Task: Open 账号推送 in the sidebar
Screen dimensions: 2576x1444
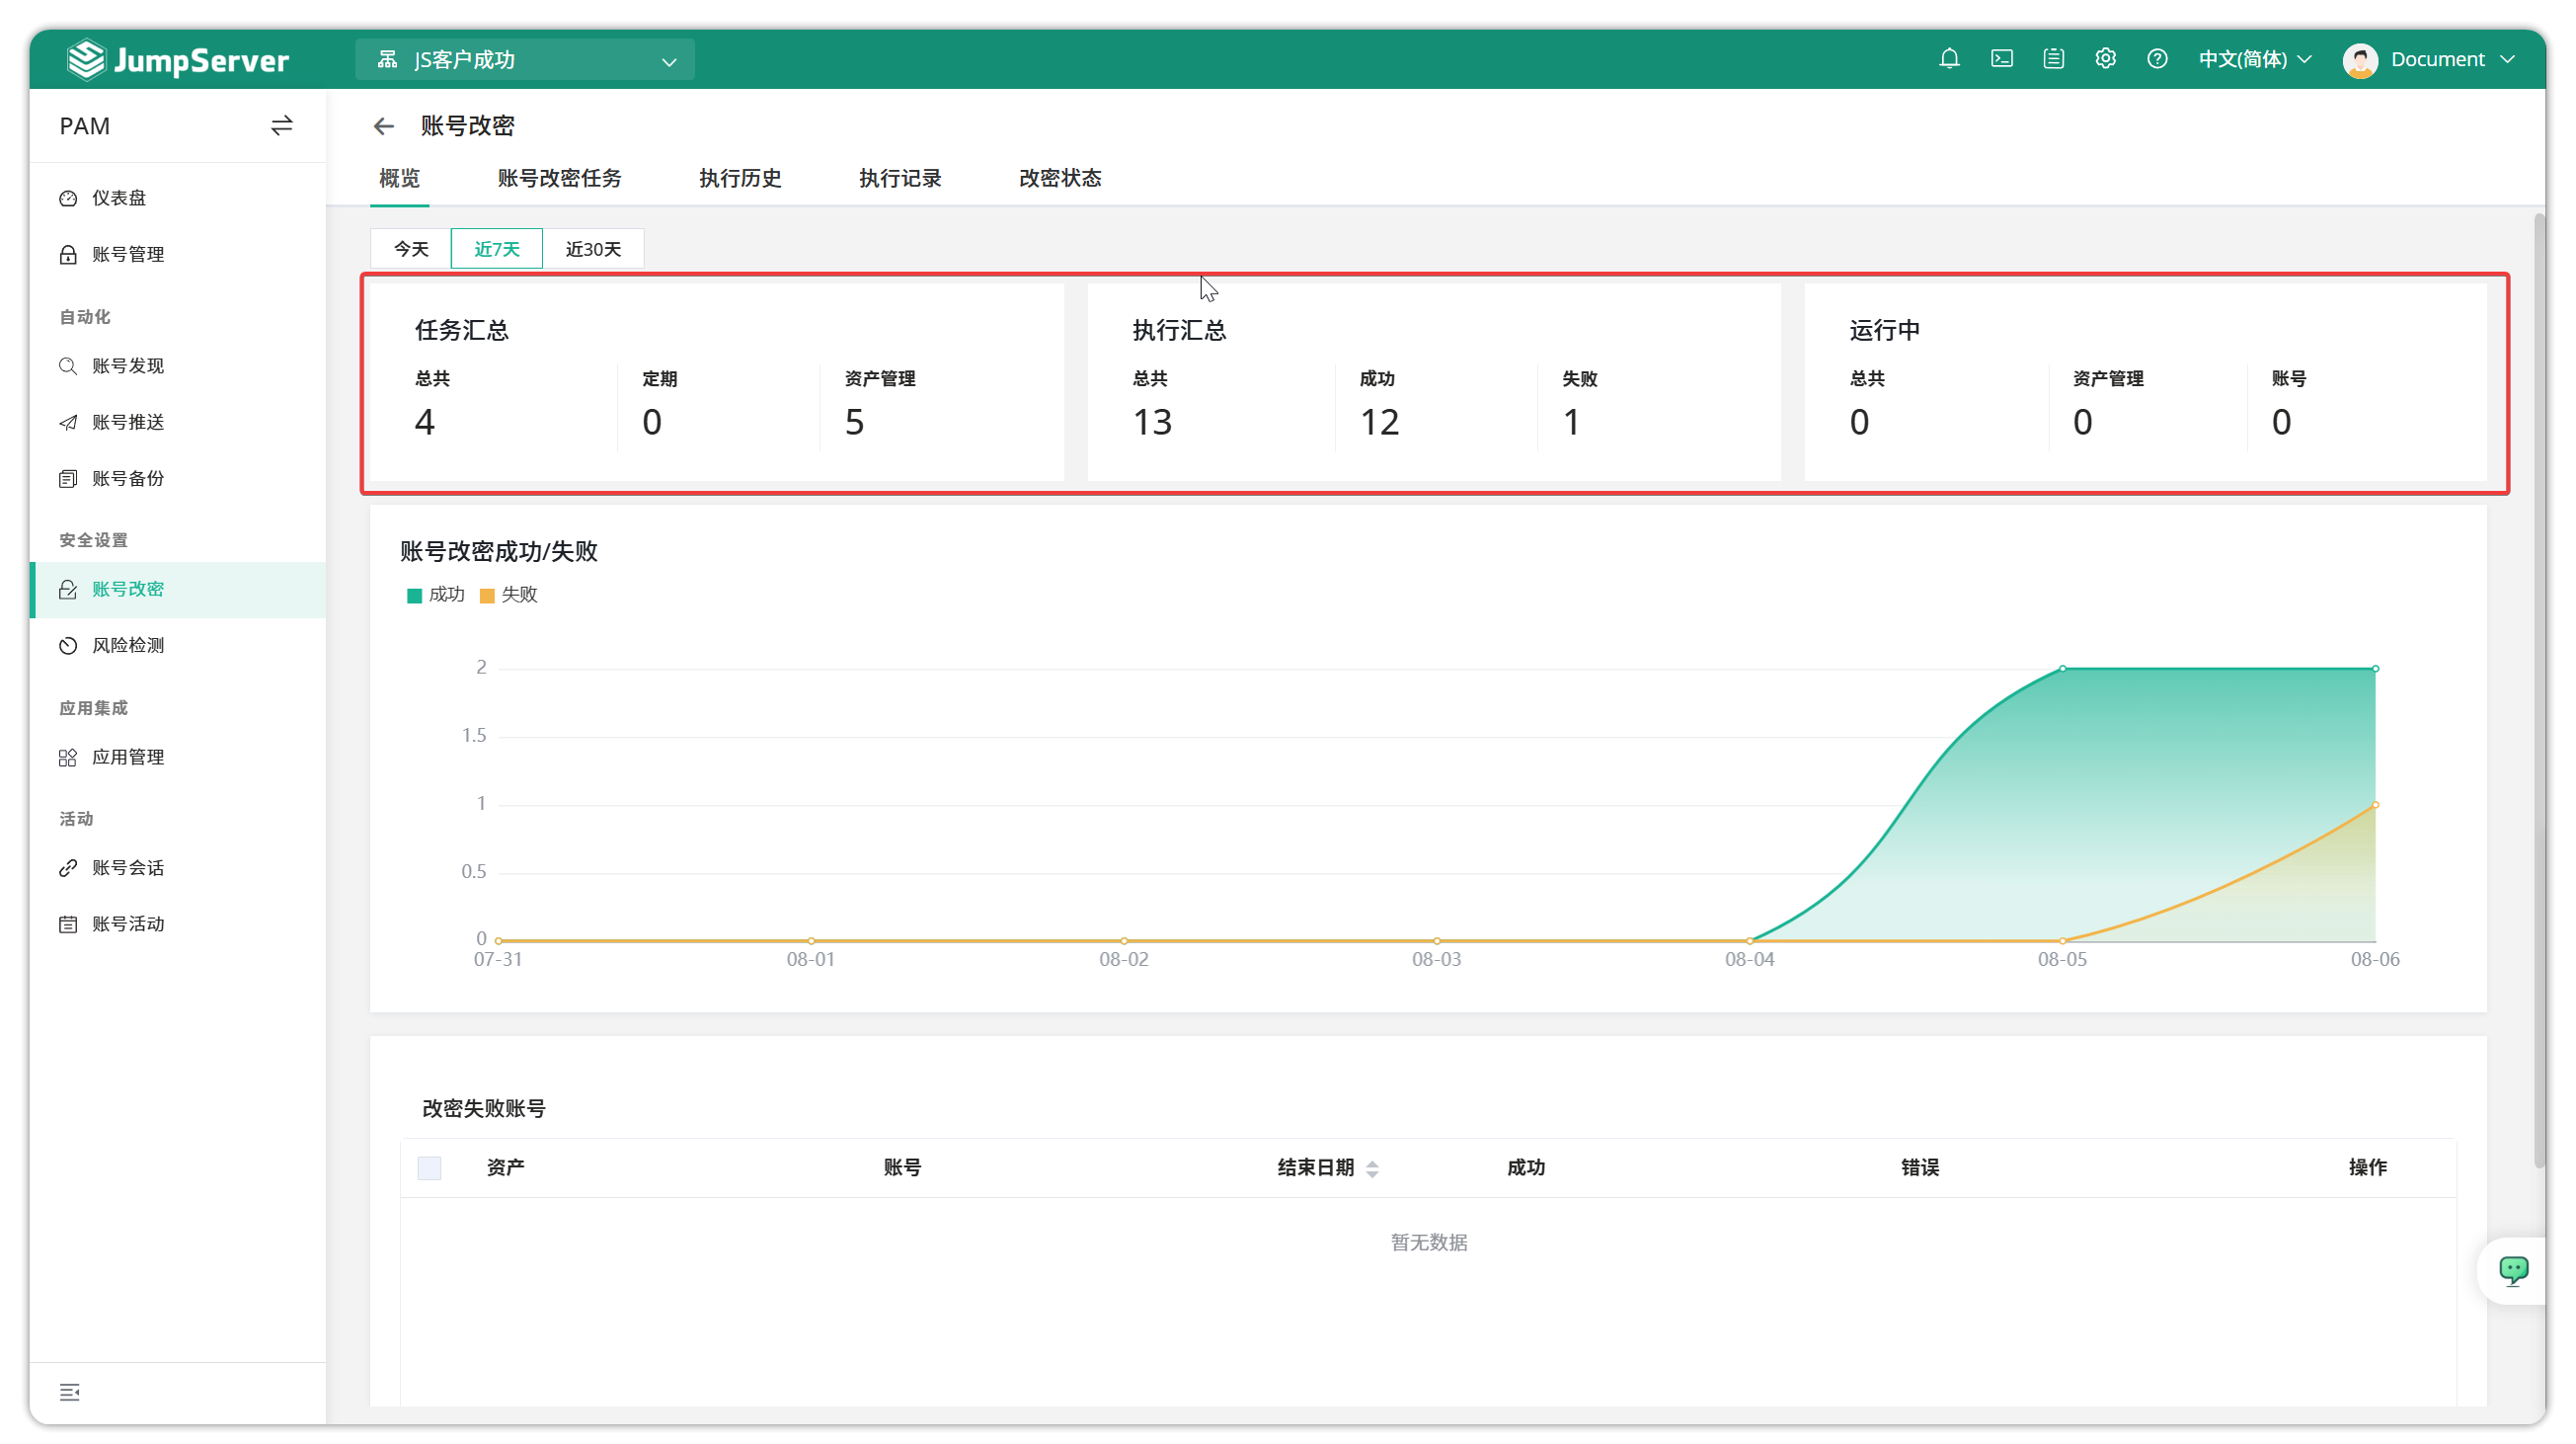Action: 178,422
